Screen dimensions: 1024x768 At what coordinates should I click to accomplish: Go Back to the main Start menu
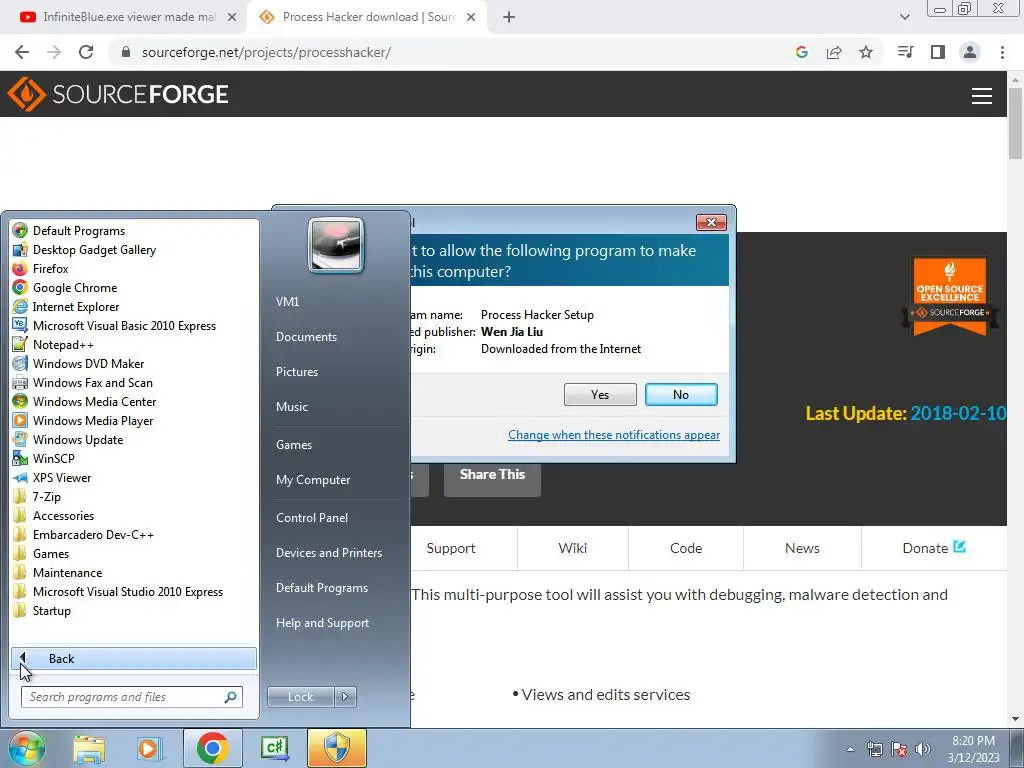pos(134,658)
